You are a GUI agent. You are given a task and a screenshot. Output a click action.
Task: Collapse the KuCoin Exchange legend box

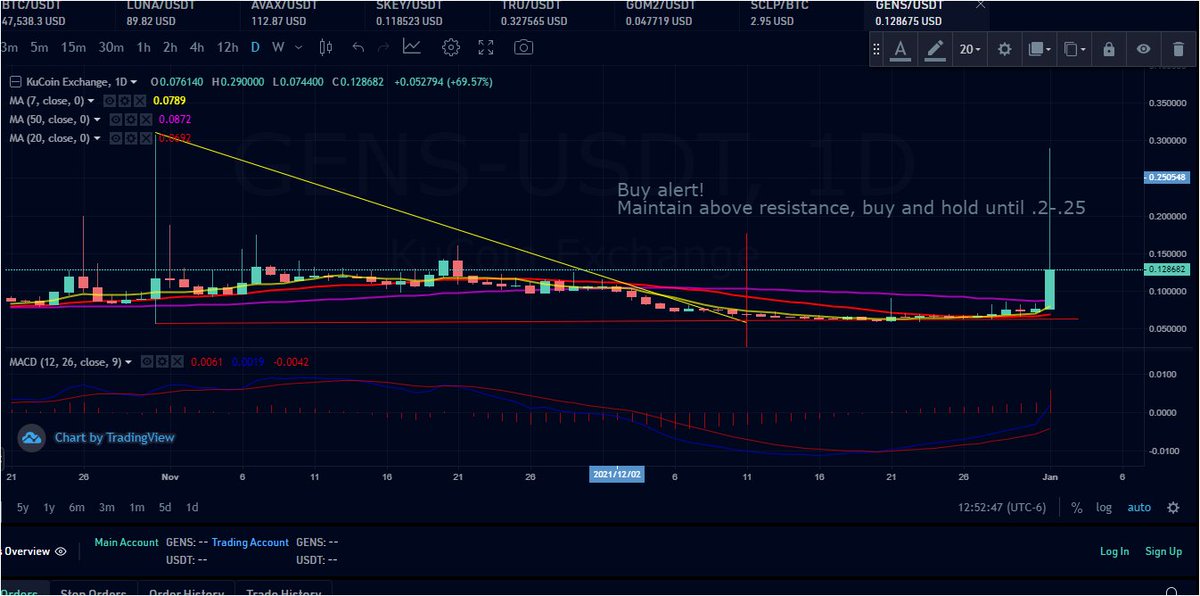point(15,82)
